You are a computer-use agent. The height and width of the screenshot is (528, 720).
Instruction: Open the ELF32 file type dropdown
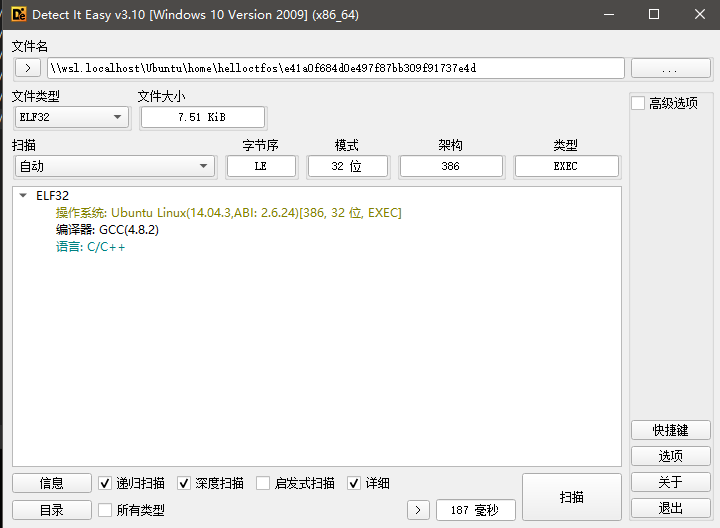point(72,117)
